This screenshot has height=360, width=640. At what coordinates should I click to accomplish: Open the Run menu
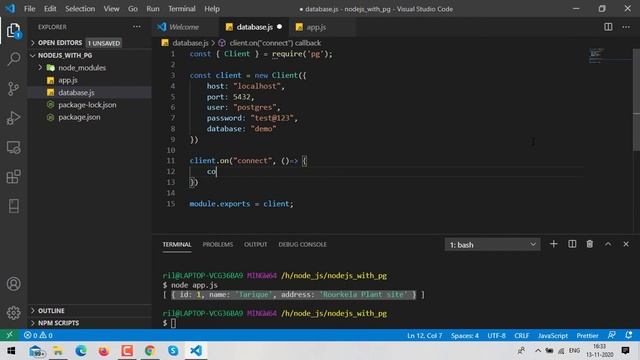click(x=153, y=9)
